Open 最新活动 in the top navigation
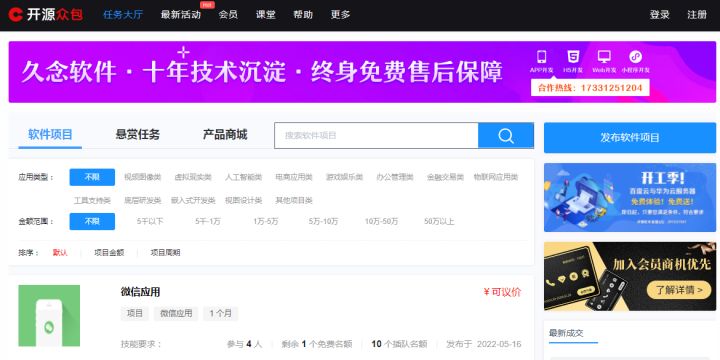 (x=181, y=15)
